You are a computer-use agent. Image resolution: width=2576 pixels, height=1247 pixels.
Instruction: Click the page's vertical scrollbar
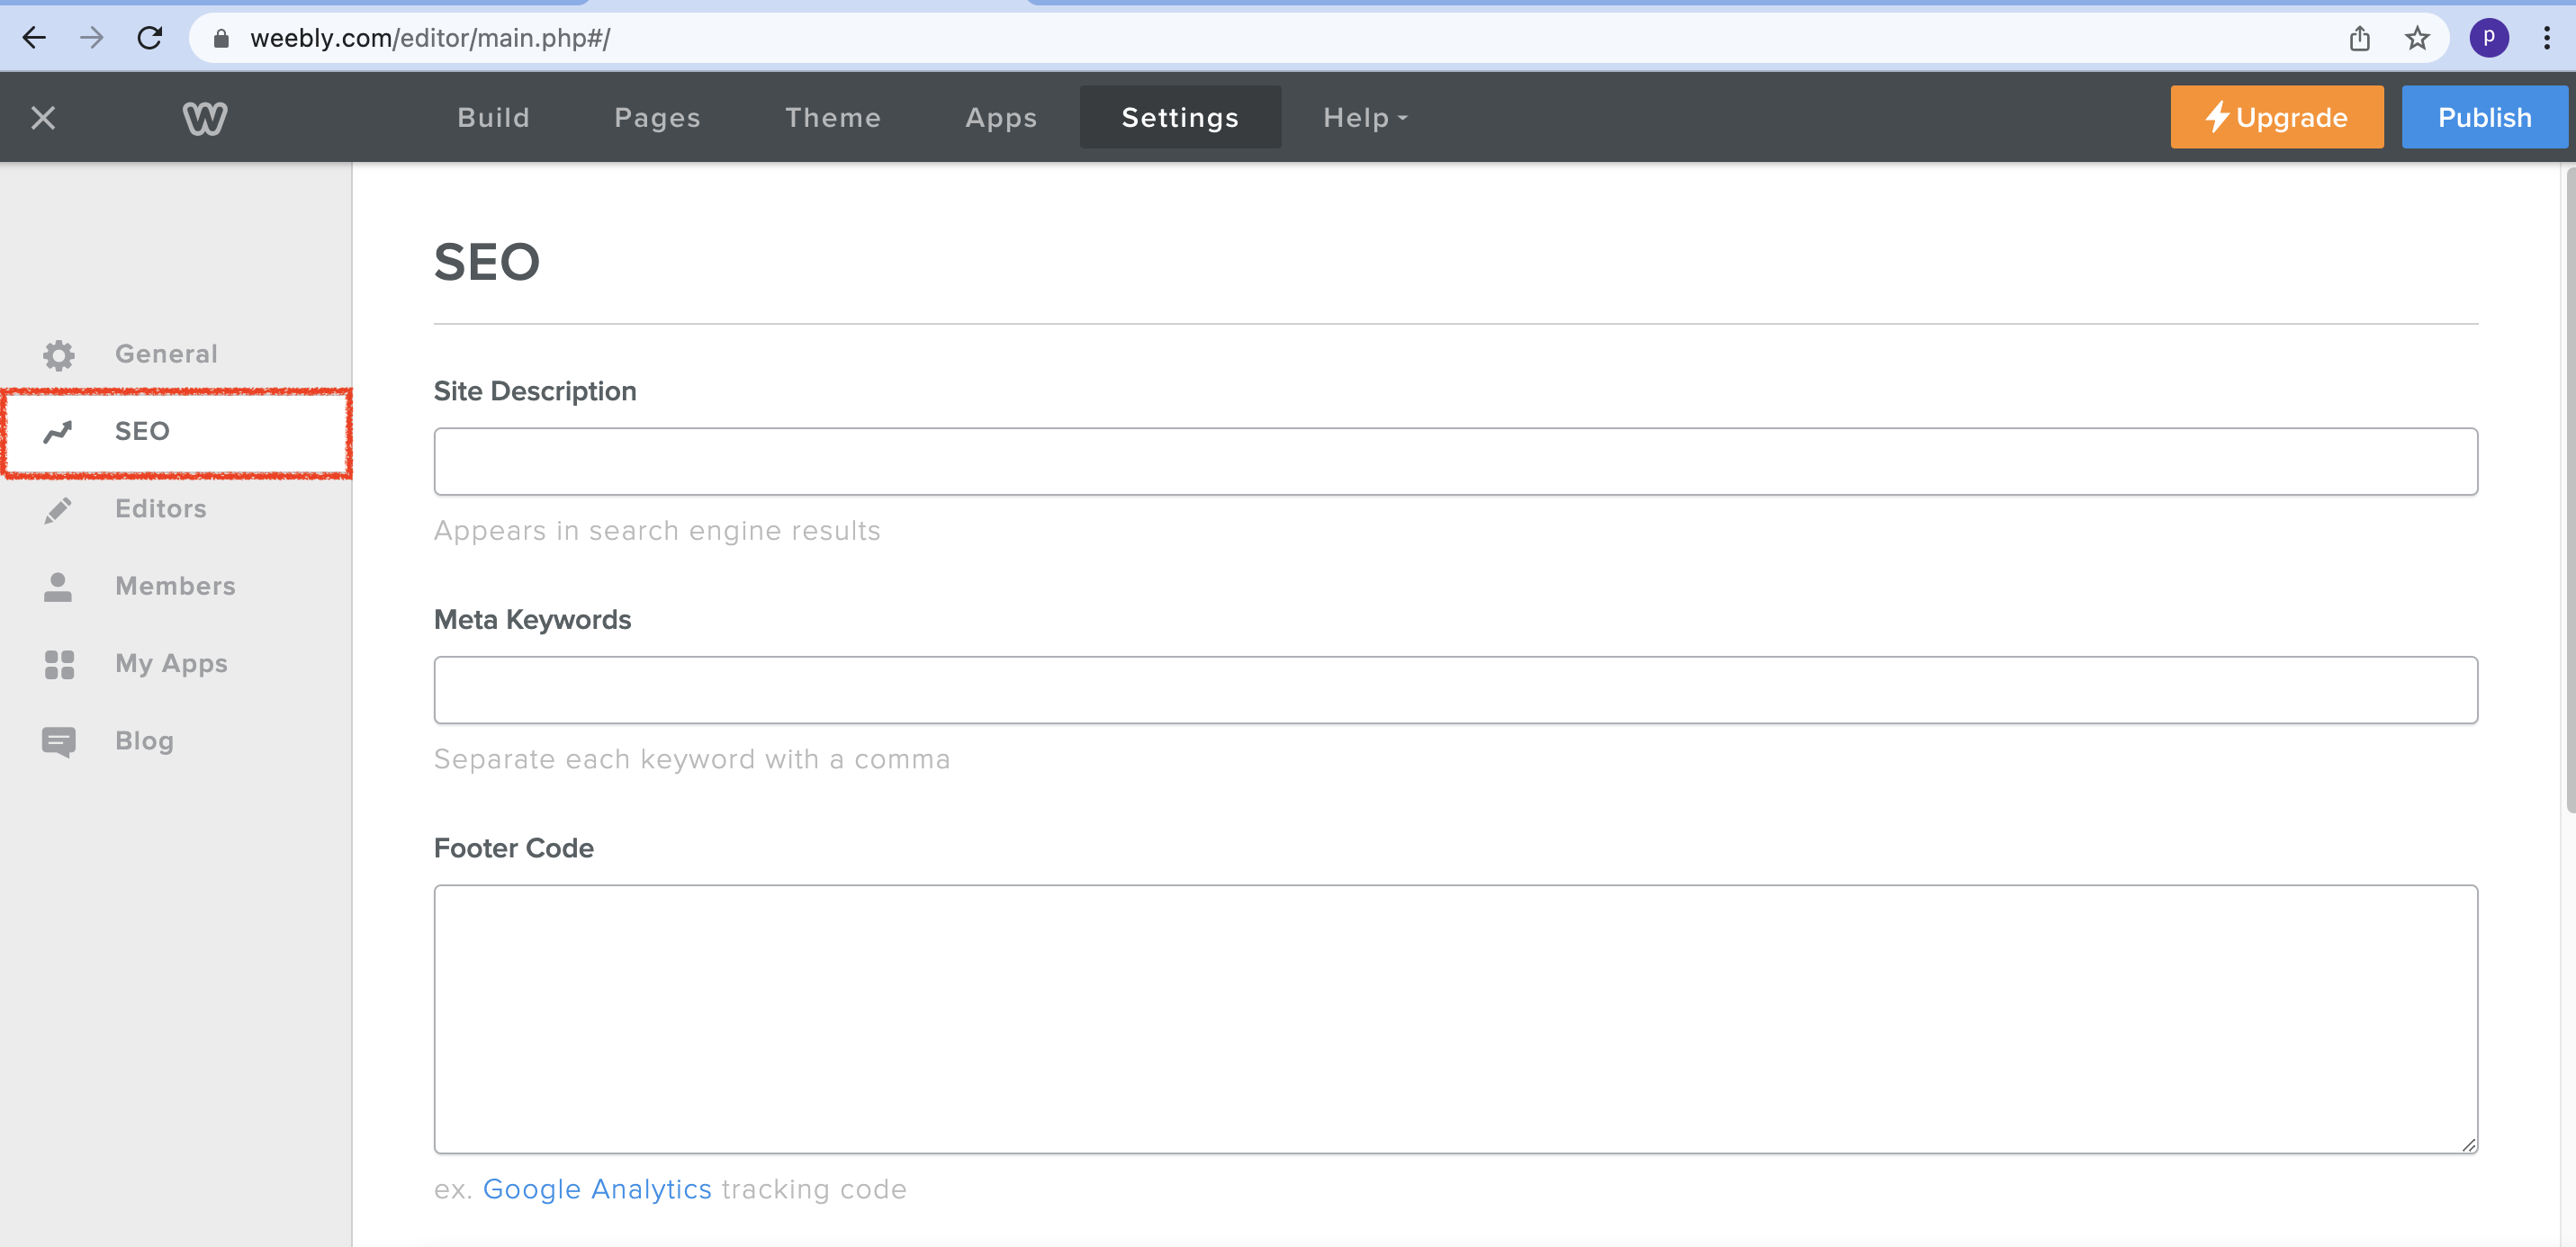coord(2568,490)
